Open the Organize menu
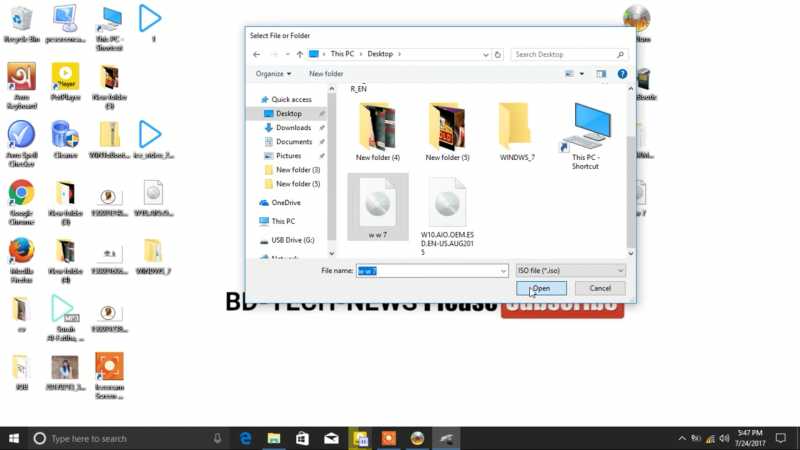 click(x=273, y=73)
